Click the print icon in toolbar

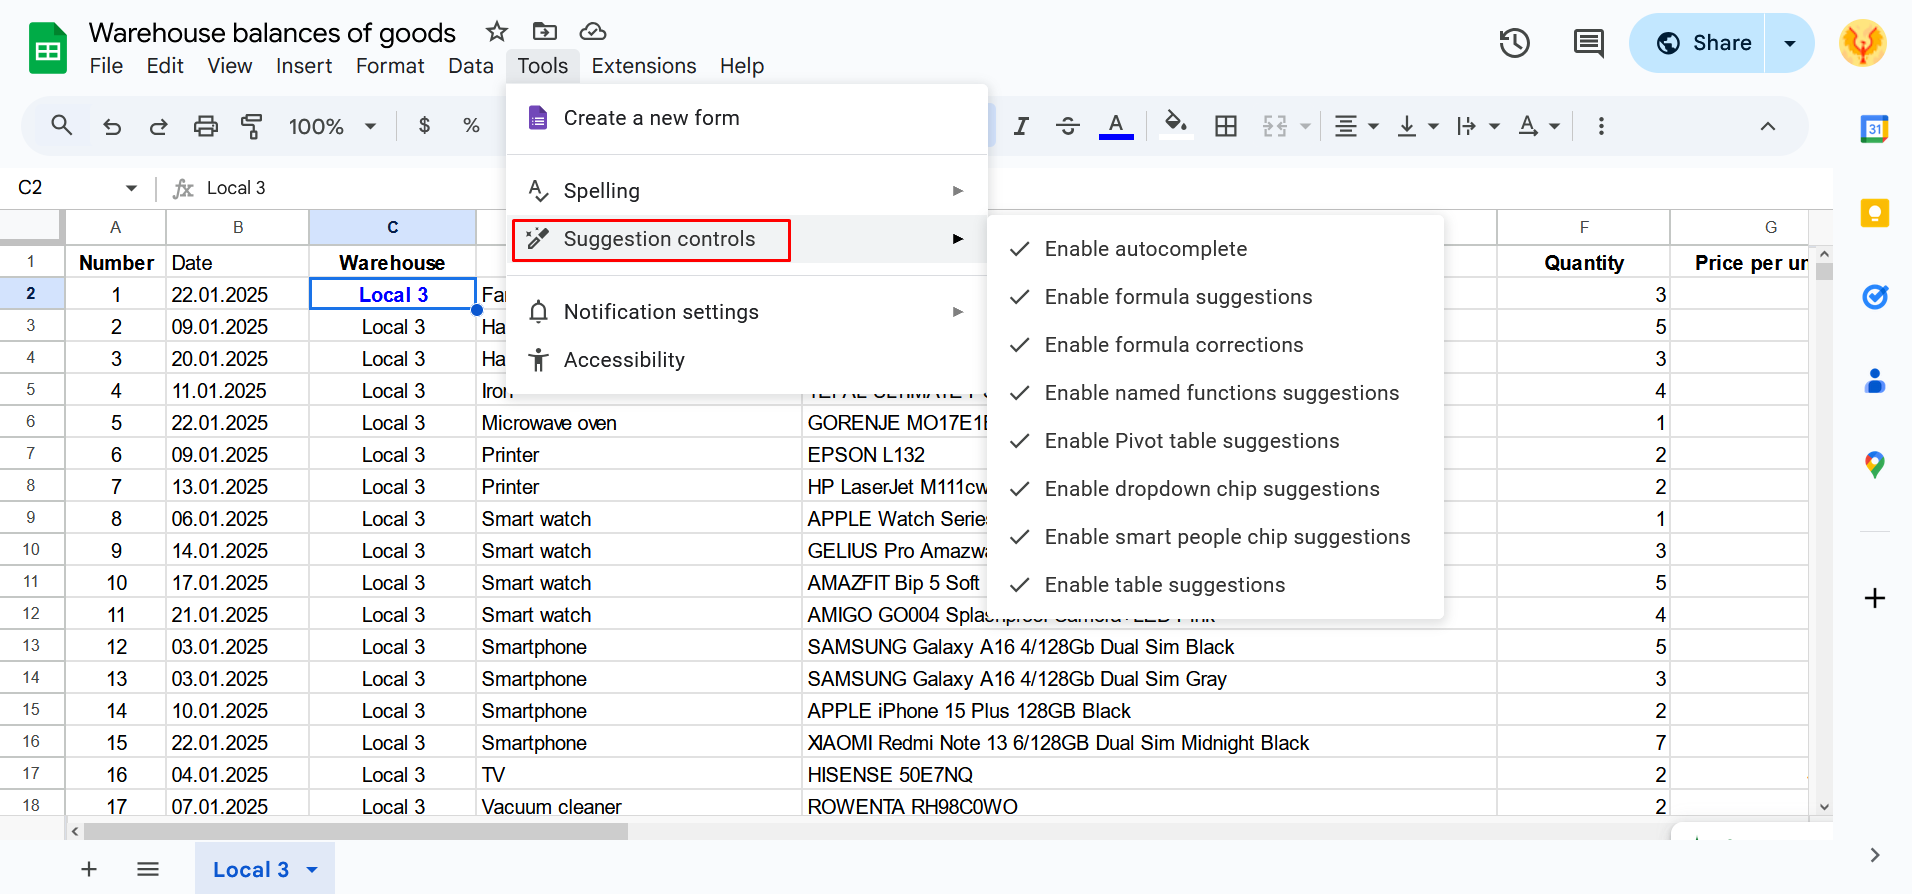pos(206,126)
